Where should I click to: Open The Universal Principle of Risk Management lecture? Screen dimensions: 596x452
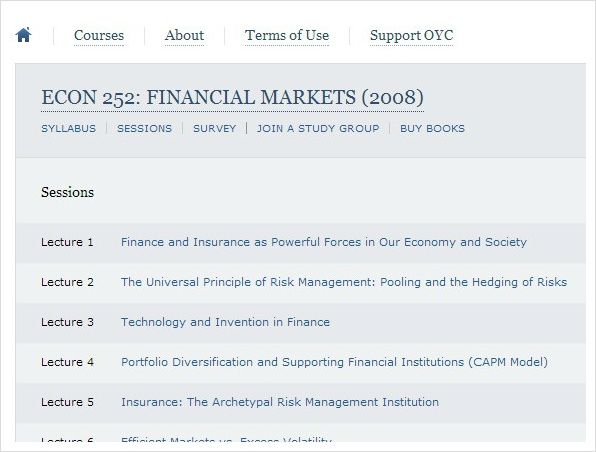coord(344,282)
